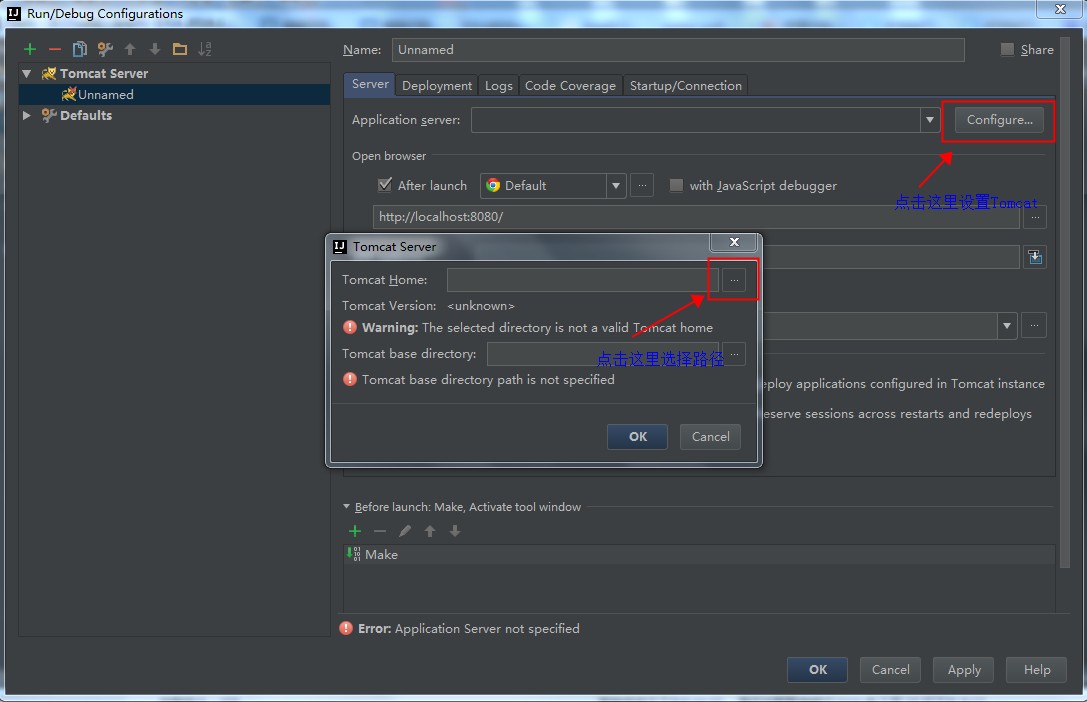Move before launch task up arrow

(430, 531)
